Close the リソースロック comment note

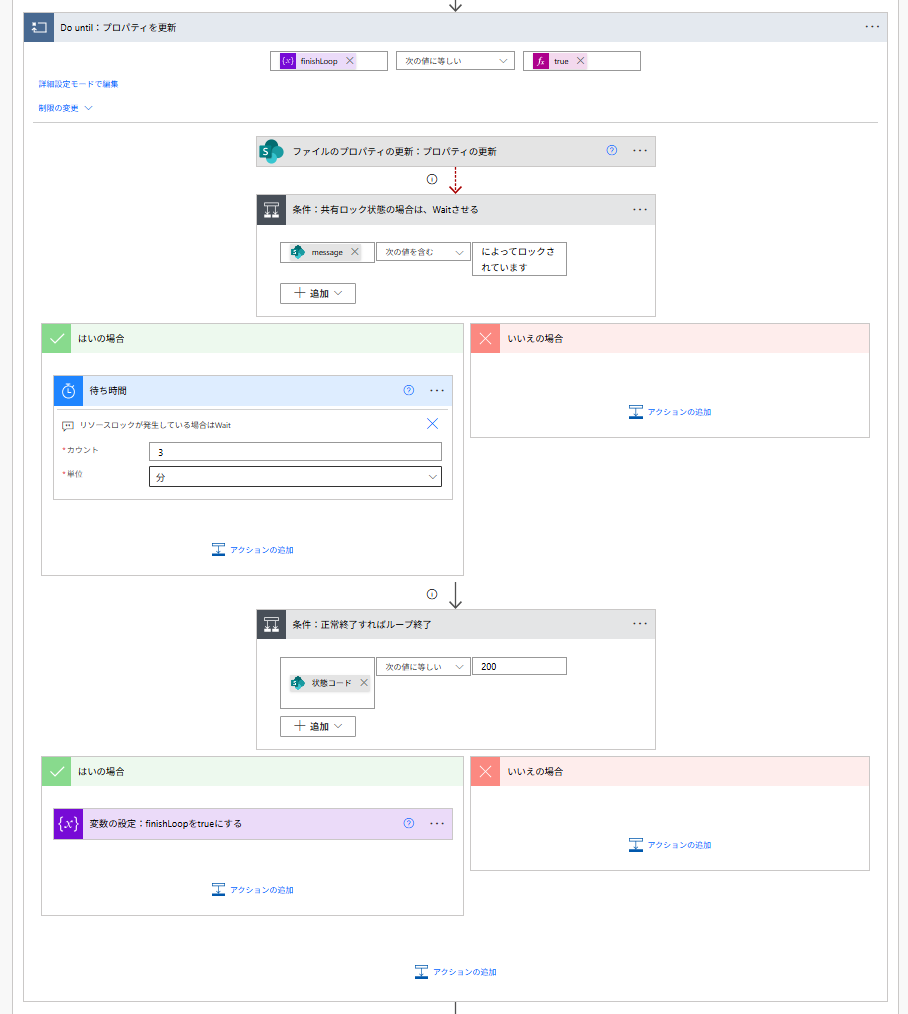pos(432,424)
